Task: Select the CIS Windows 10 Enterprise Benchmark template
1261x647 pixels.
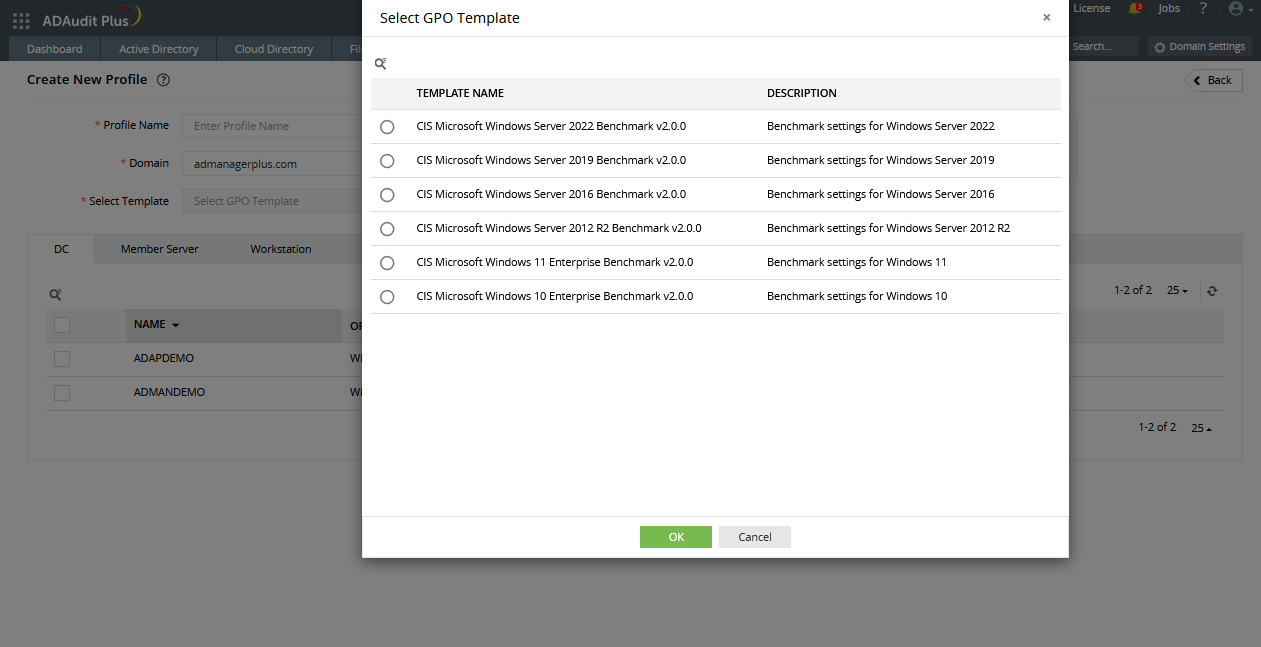Action: point(387,296)
